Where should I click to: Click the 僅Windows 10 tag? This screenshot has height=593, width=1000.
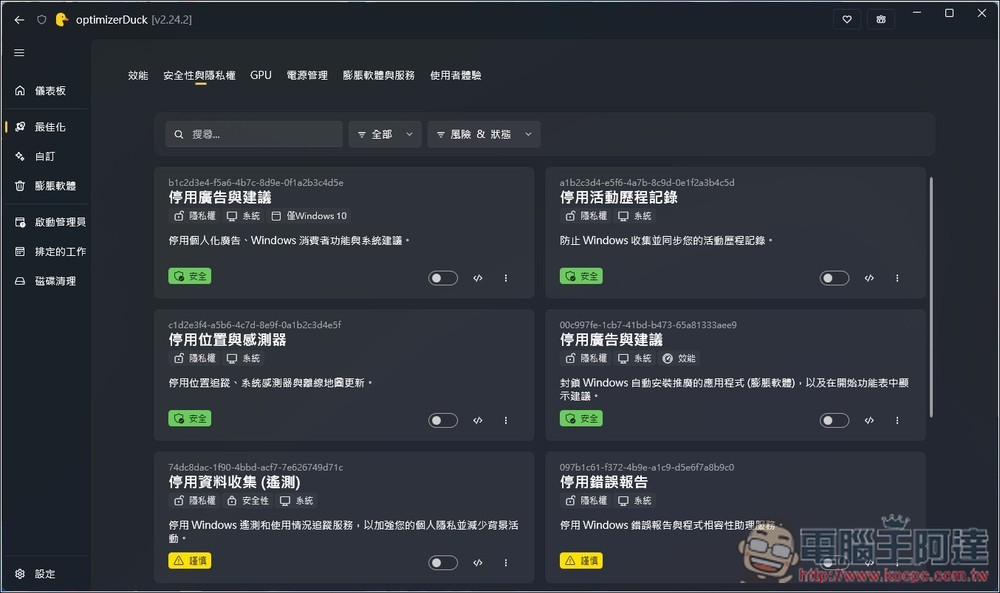[x=310, y=216]
